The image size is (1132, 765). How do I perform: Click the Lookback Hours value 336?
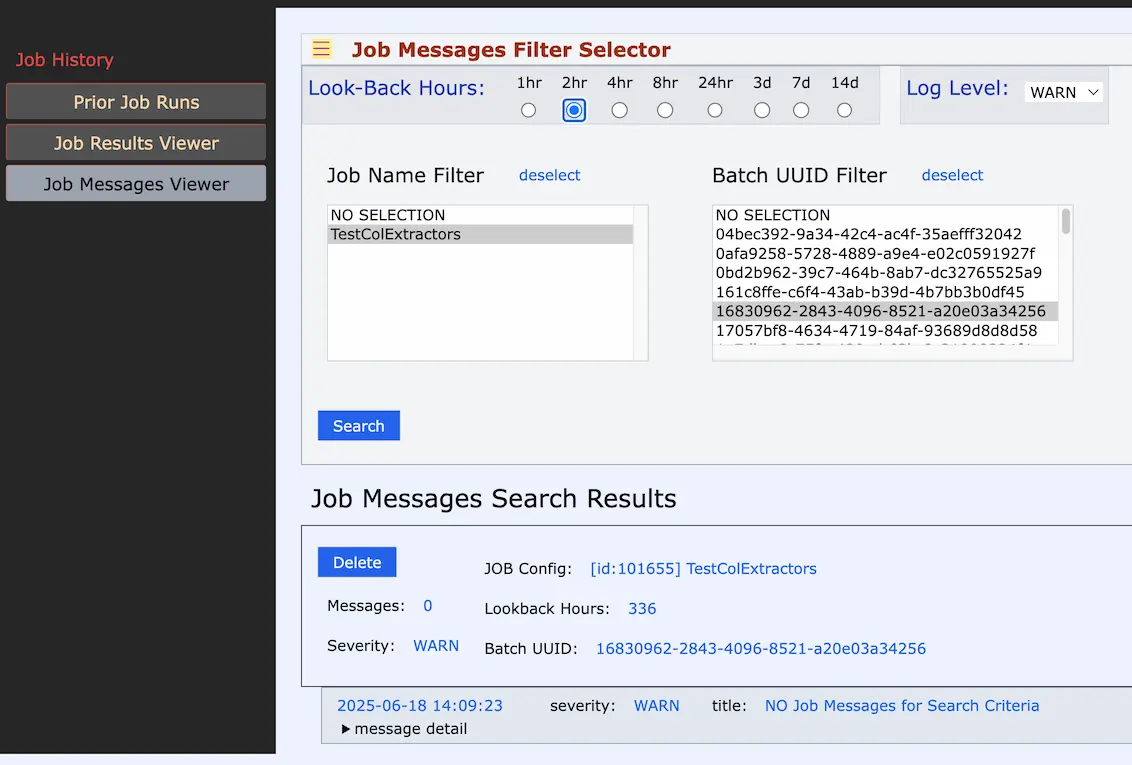pos(642,609)
